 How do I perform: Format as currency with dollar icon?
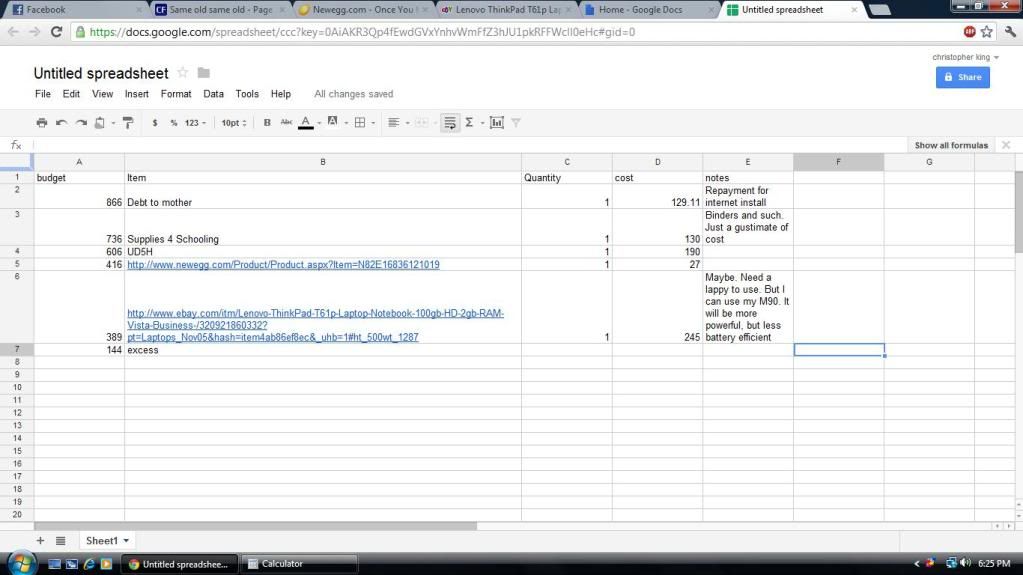click(x=155, y=123)
